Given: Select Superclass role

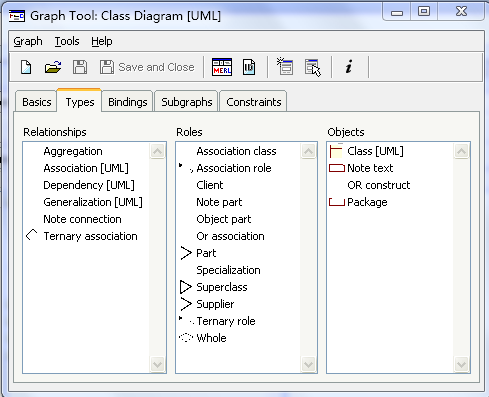Looking at the screenshot, I should pyautogui.click(x=222, y=287).
